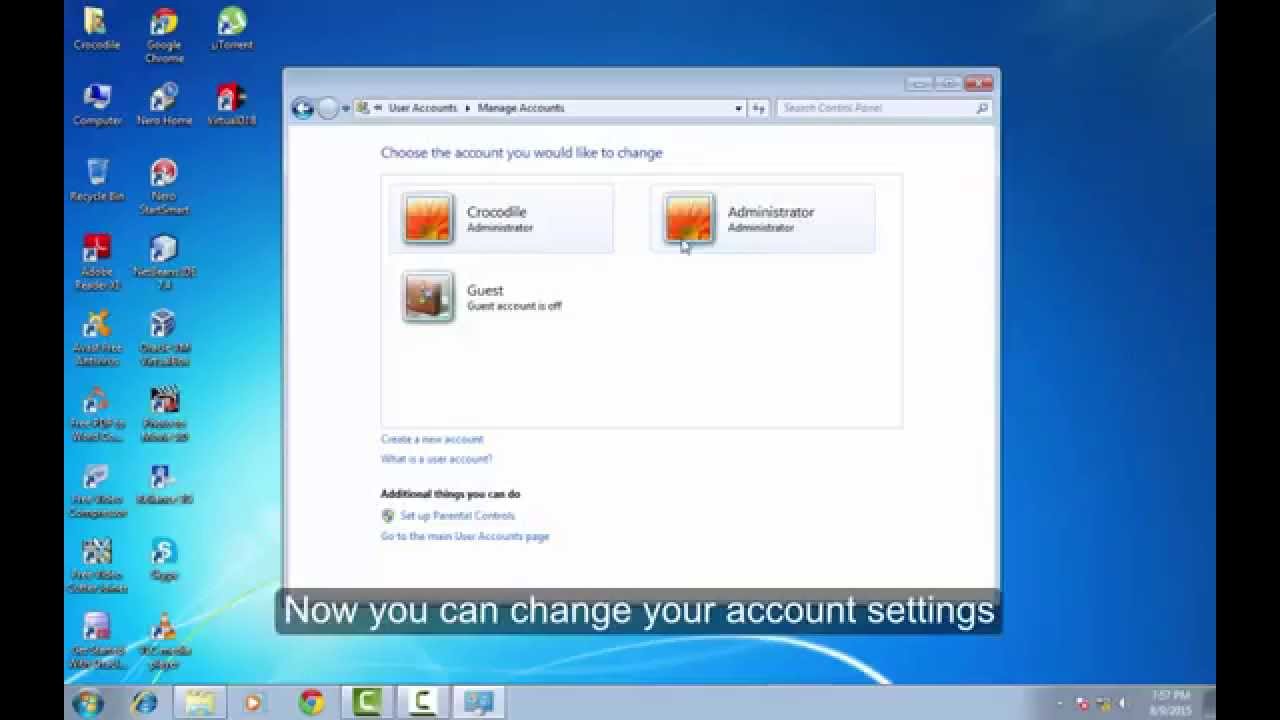
Task: Open the File Explorer taskbar button
Action: pyautogui.click(x=200, y=702)
